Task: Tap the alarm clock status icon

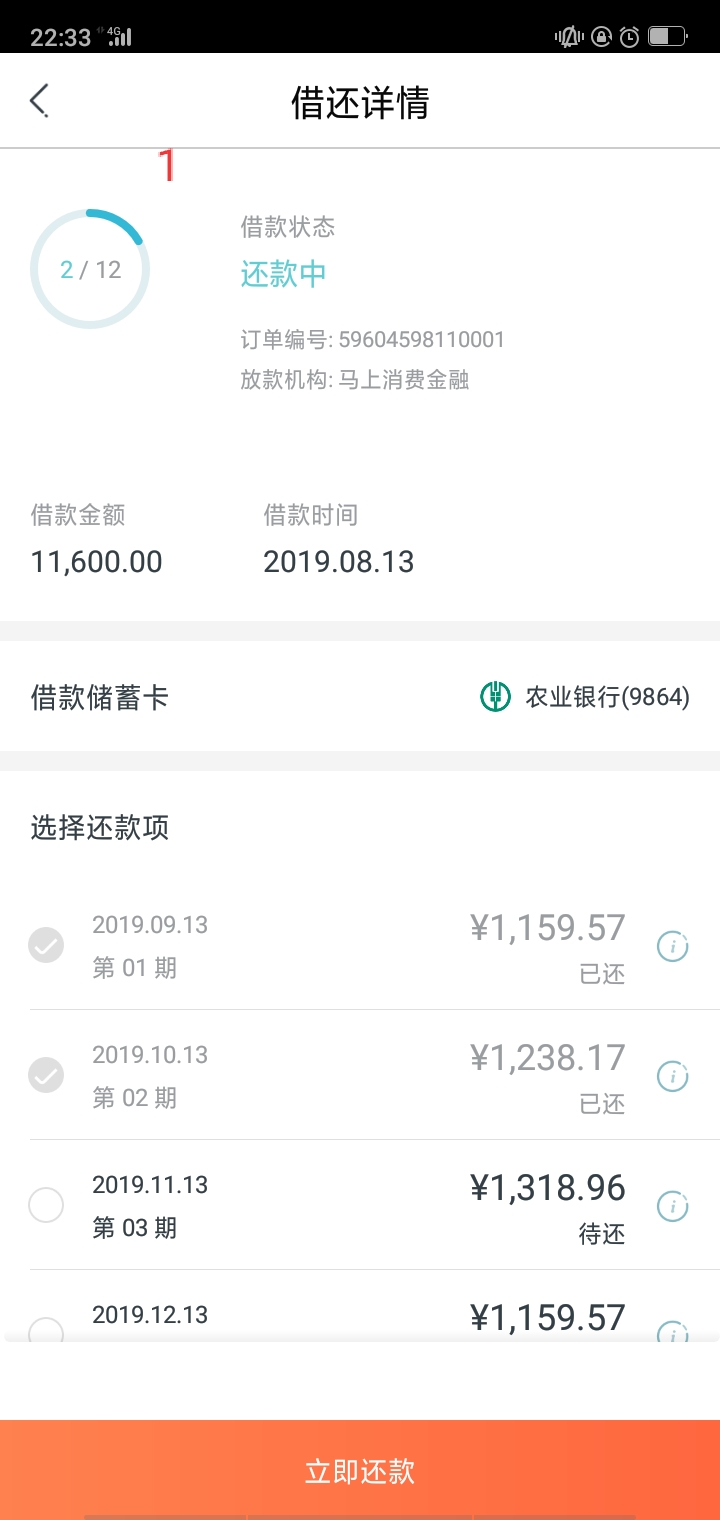Action: pos(629,37)
